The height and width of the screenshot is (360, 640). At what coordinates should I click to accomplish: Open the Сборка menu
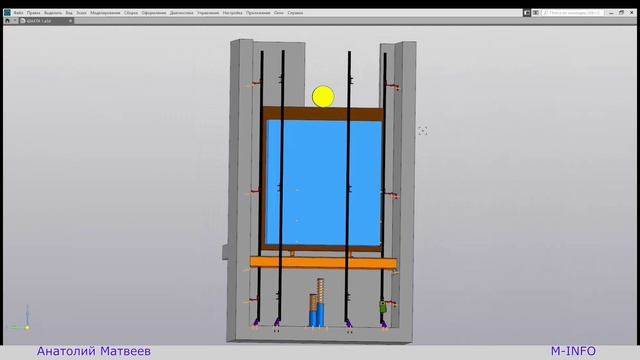(131, 13)
